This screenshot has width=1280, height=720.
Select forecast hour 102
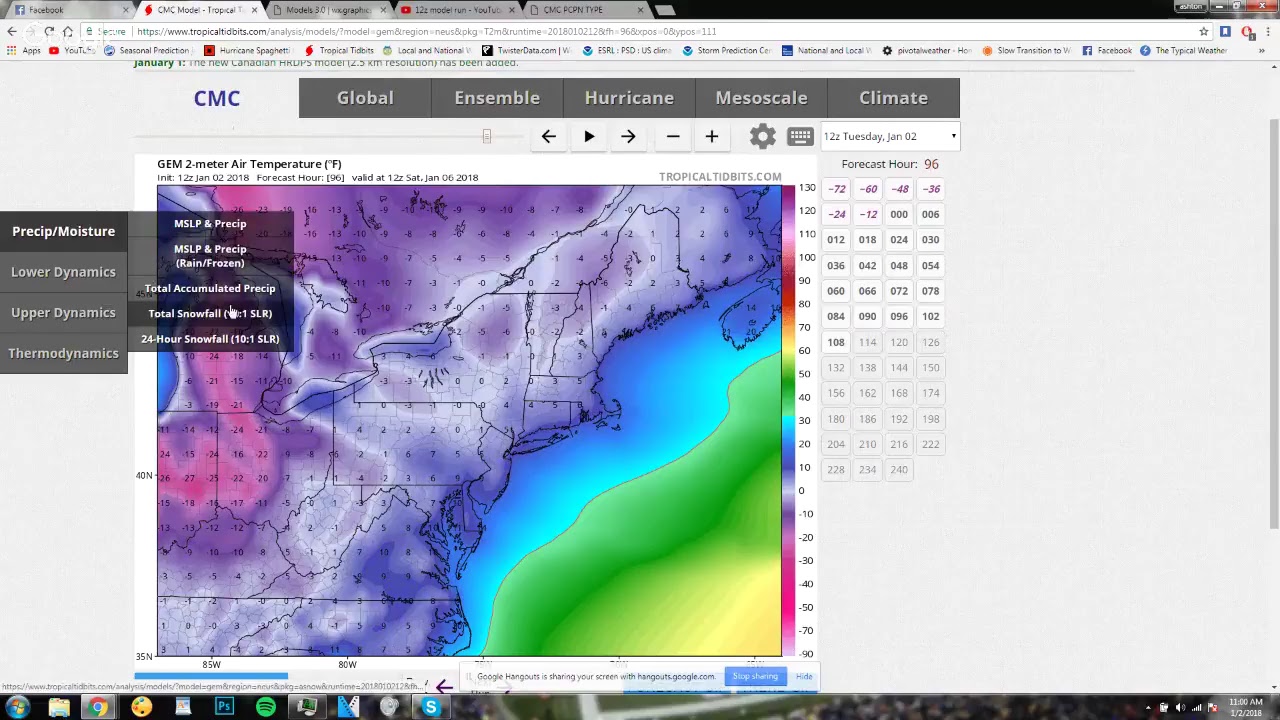pyautogui.click(x=930, y=316)
